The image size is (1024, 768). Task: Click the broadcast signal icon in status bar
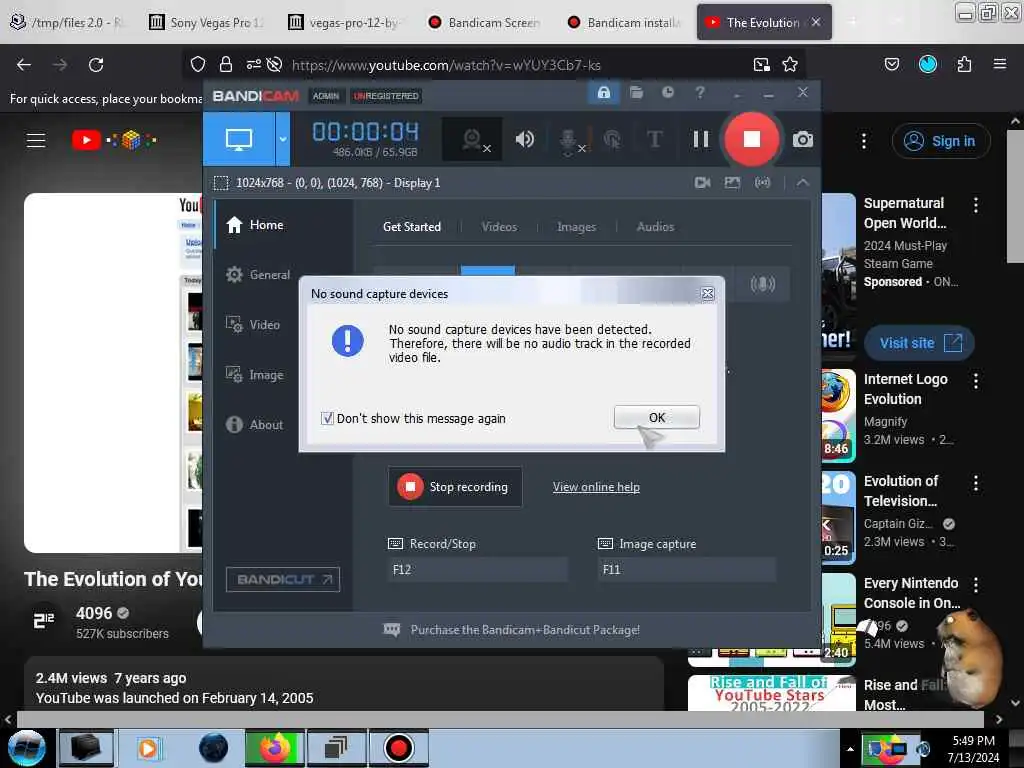coord(762,183)
